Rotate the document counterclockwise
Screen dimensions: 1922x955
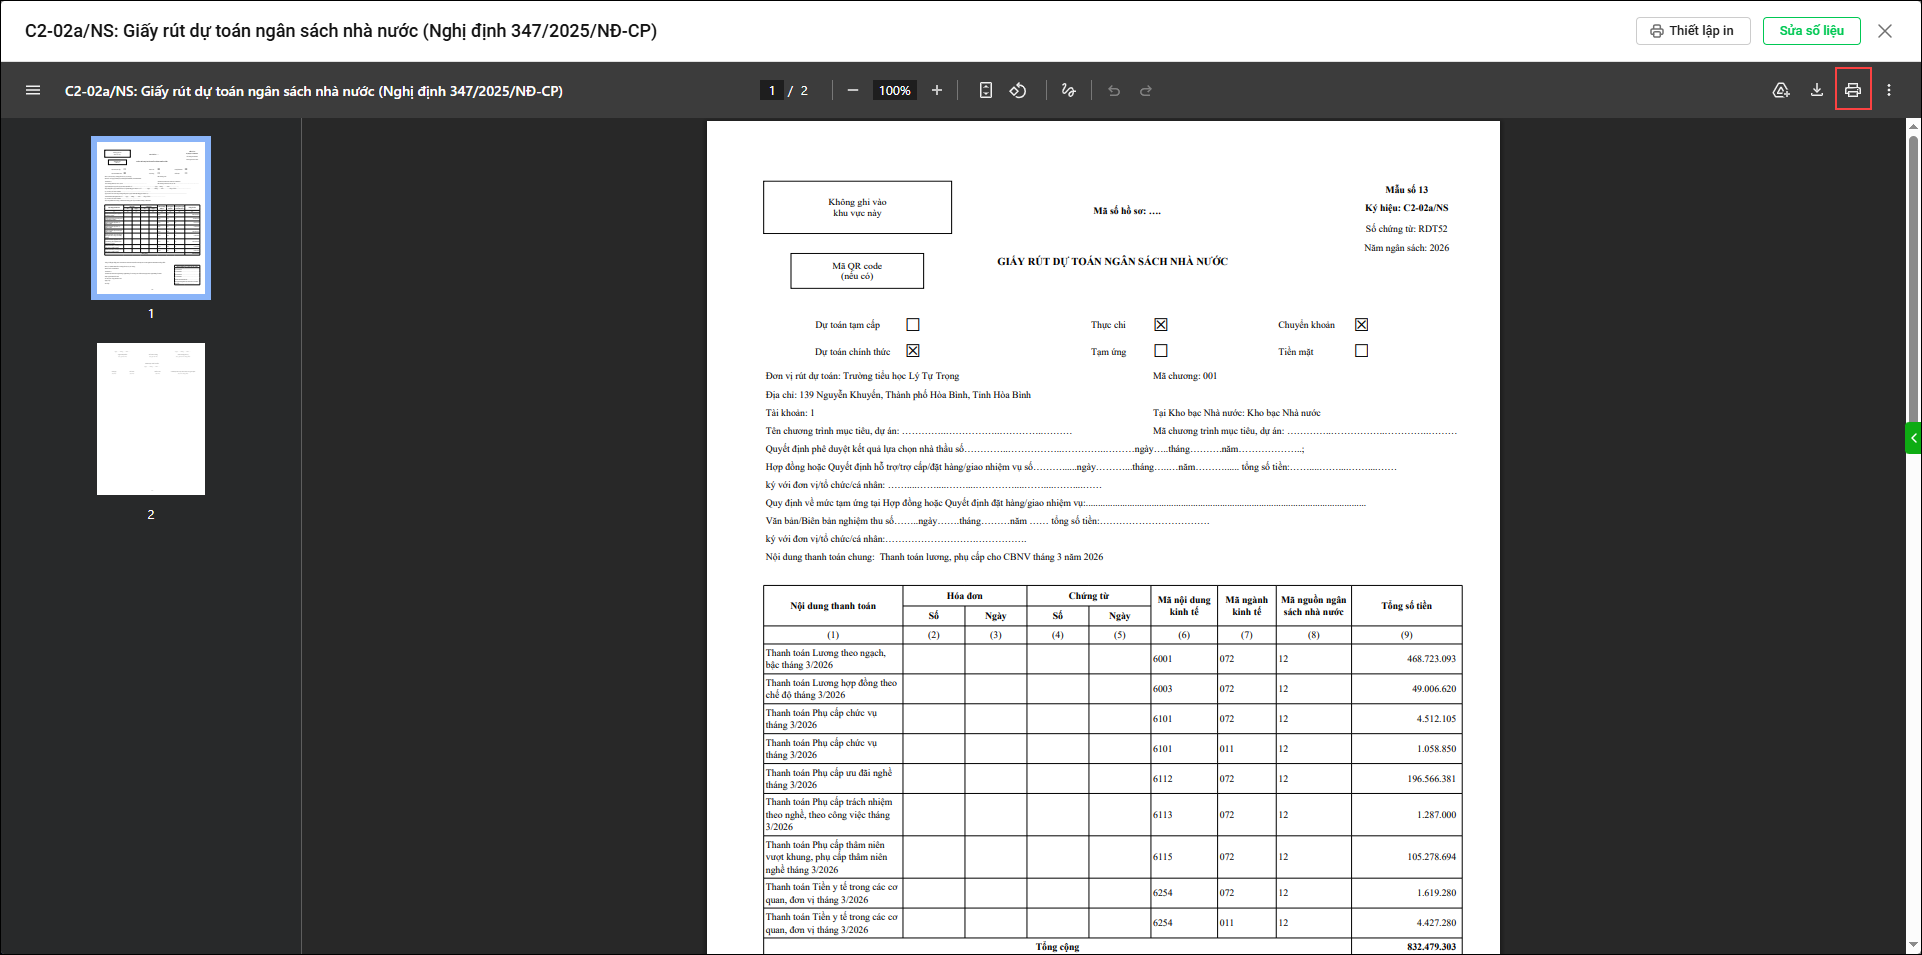1018,91
